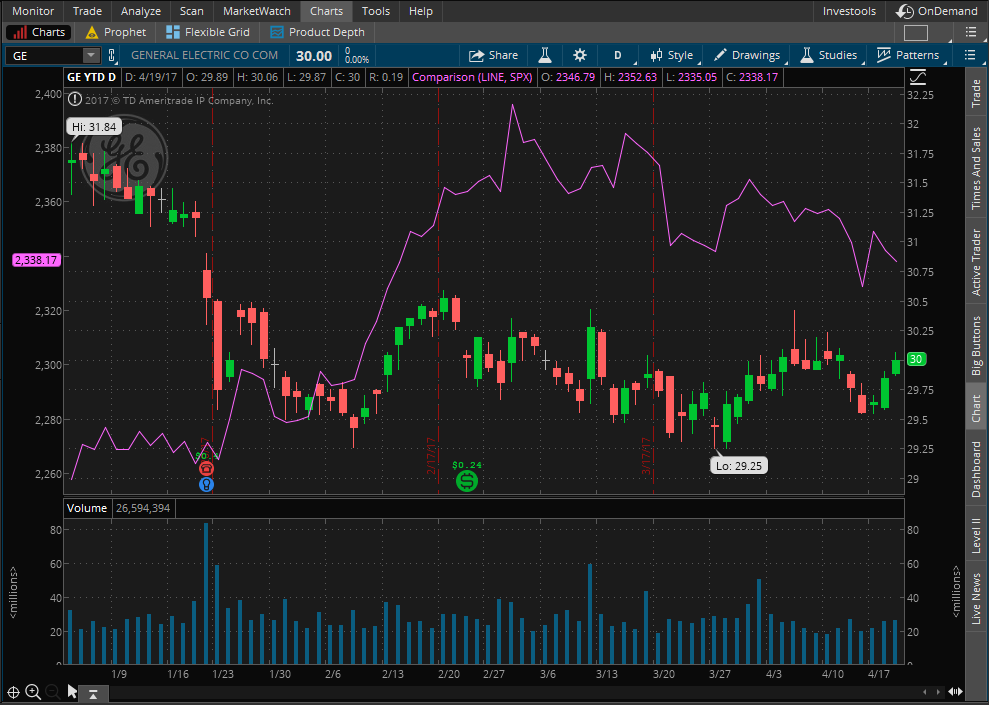Open the MarketWatch tab
989x705 pixels.
[x=257, y=11]
